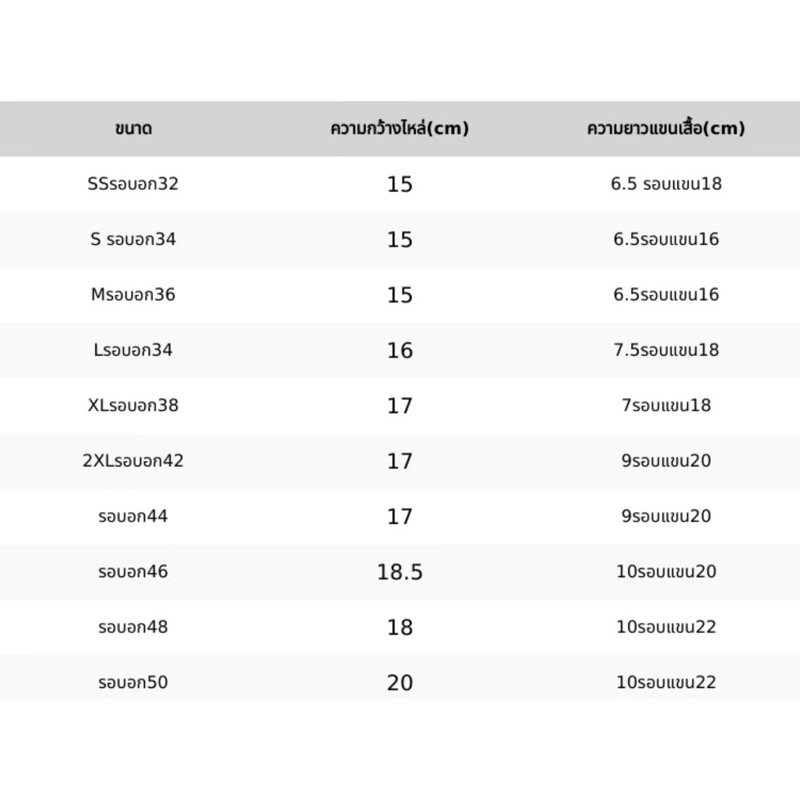
Task: Click the 7.5รอบแขน18 sleeve cell
Action: [x=666, y=350]
